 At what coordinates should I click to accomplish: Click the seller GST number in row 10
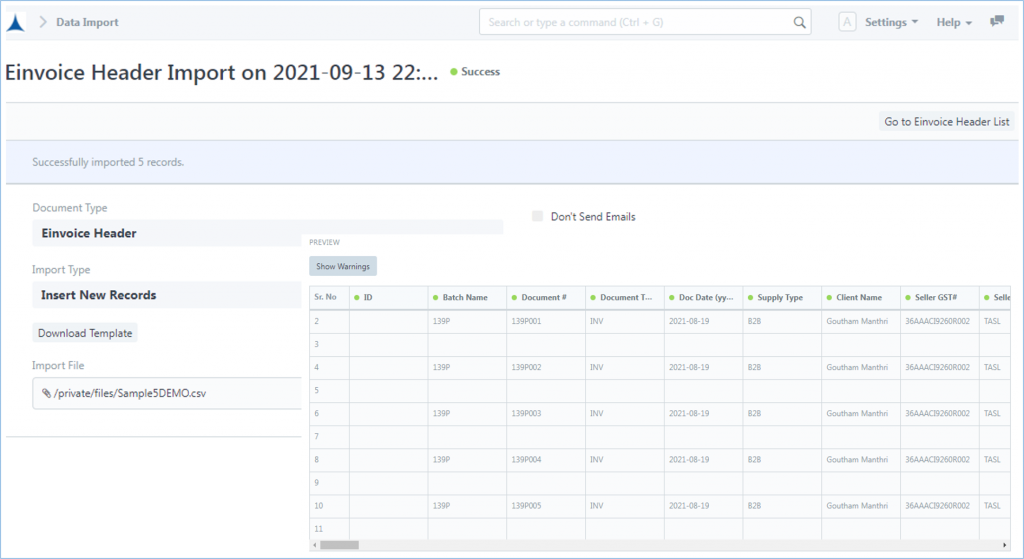940,506
